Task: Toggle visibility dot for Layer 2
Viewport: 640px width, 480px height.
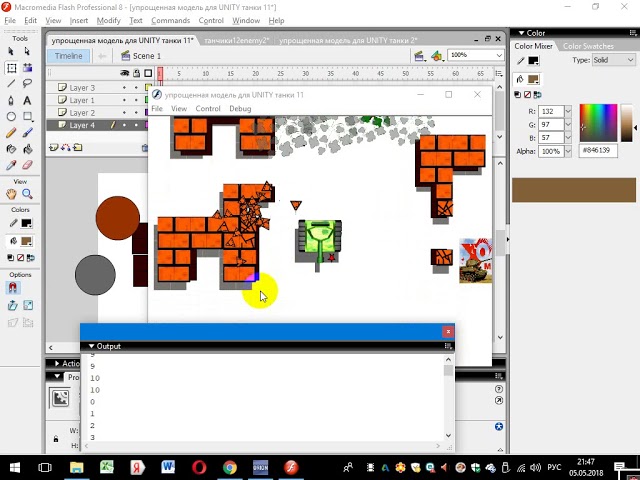Action: pyautogui.click(x=124, y=113)
